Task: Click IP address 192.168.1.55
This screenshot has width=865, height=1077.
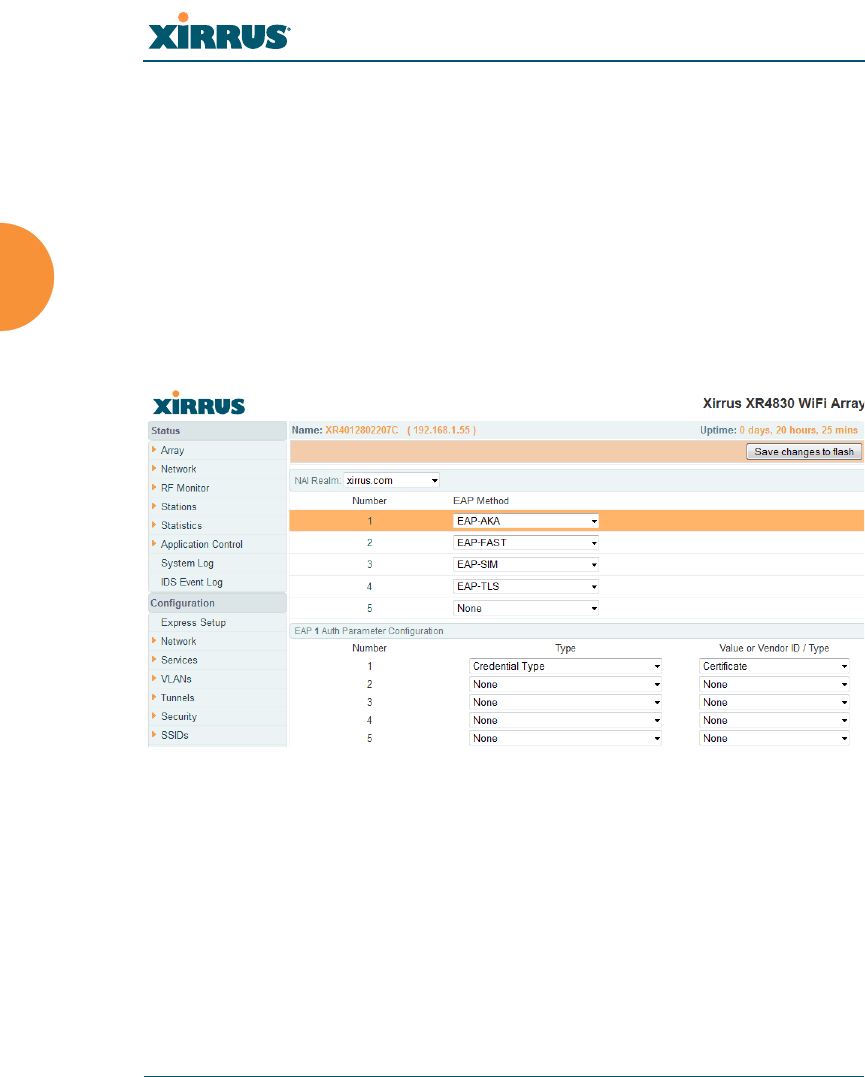Action: 442,430
